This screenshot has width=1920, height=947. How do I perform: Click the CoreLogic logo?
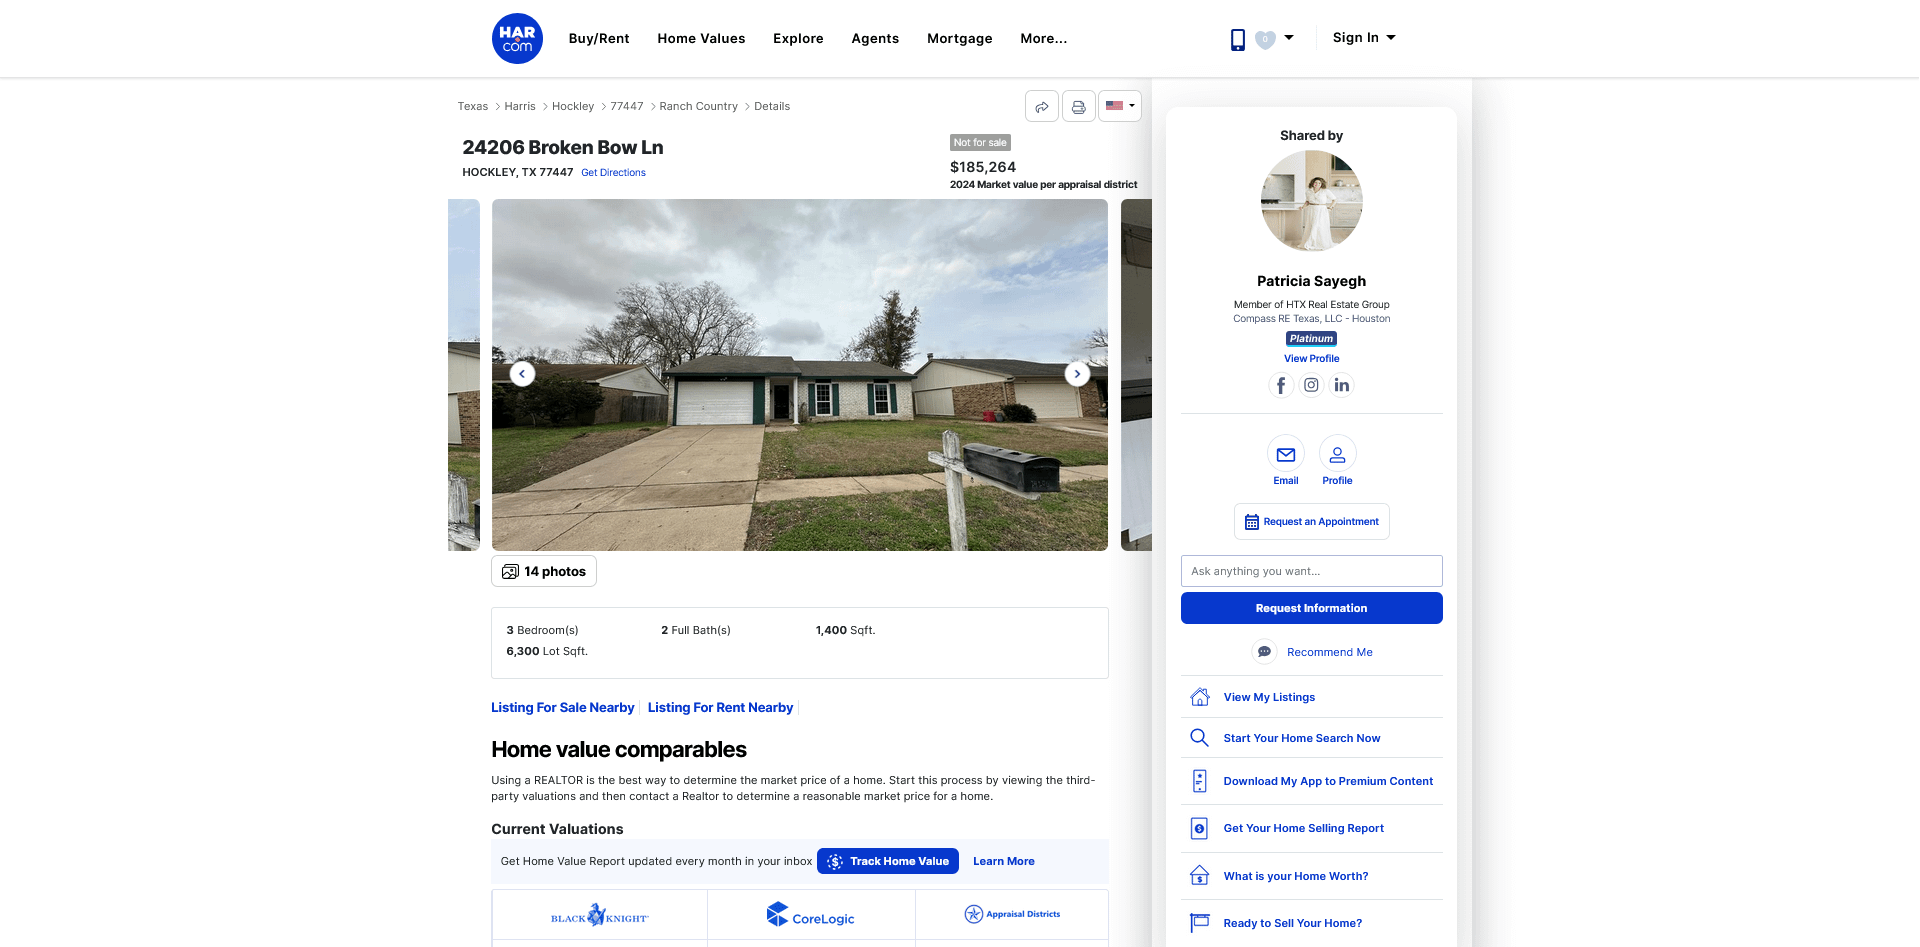(811, 915)
